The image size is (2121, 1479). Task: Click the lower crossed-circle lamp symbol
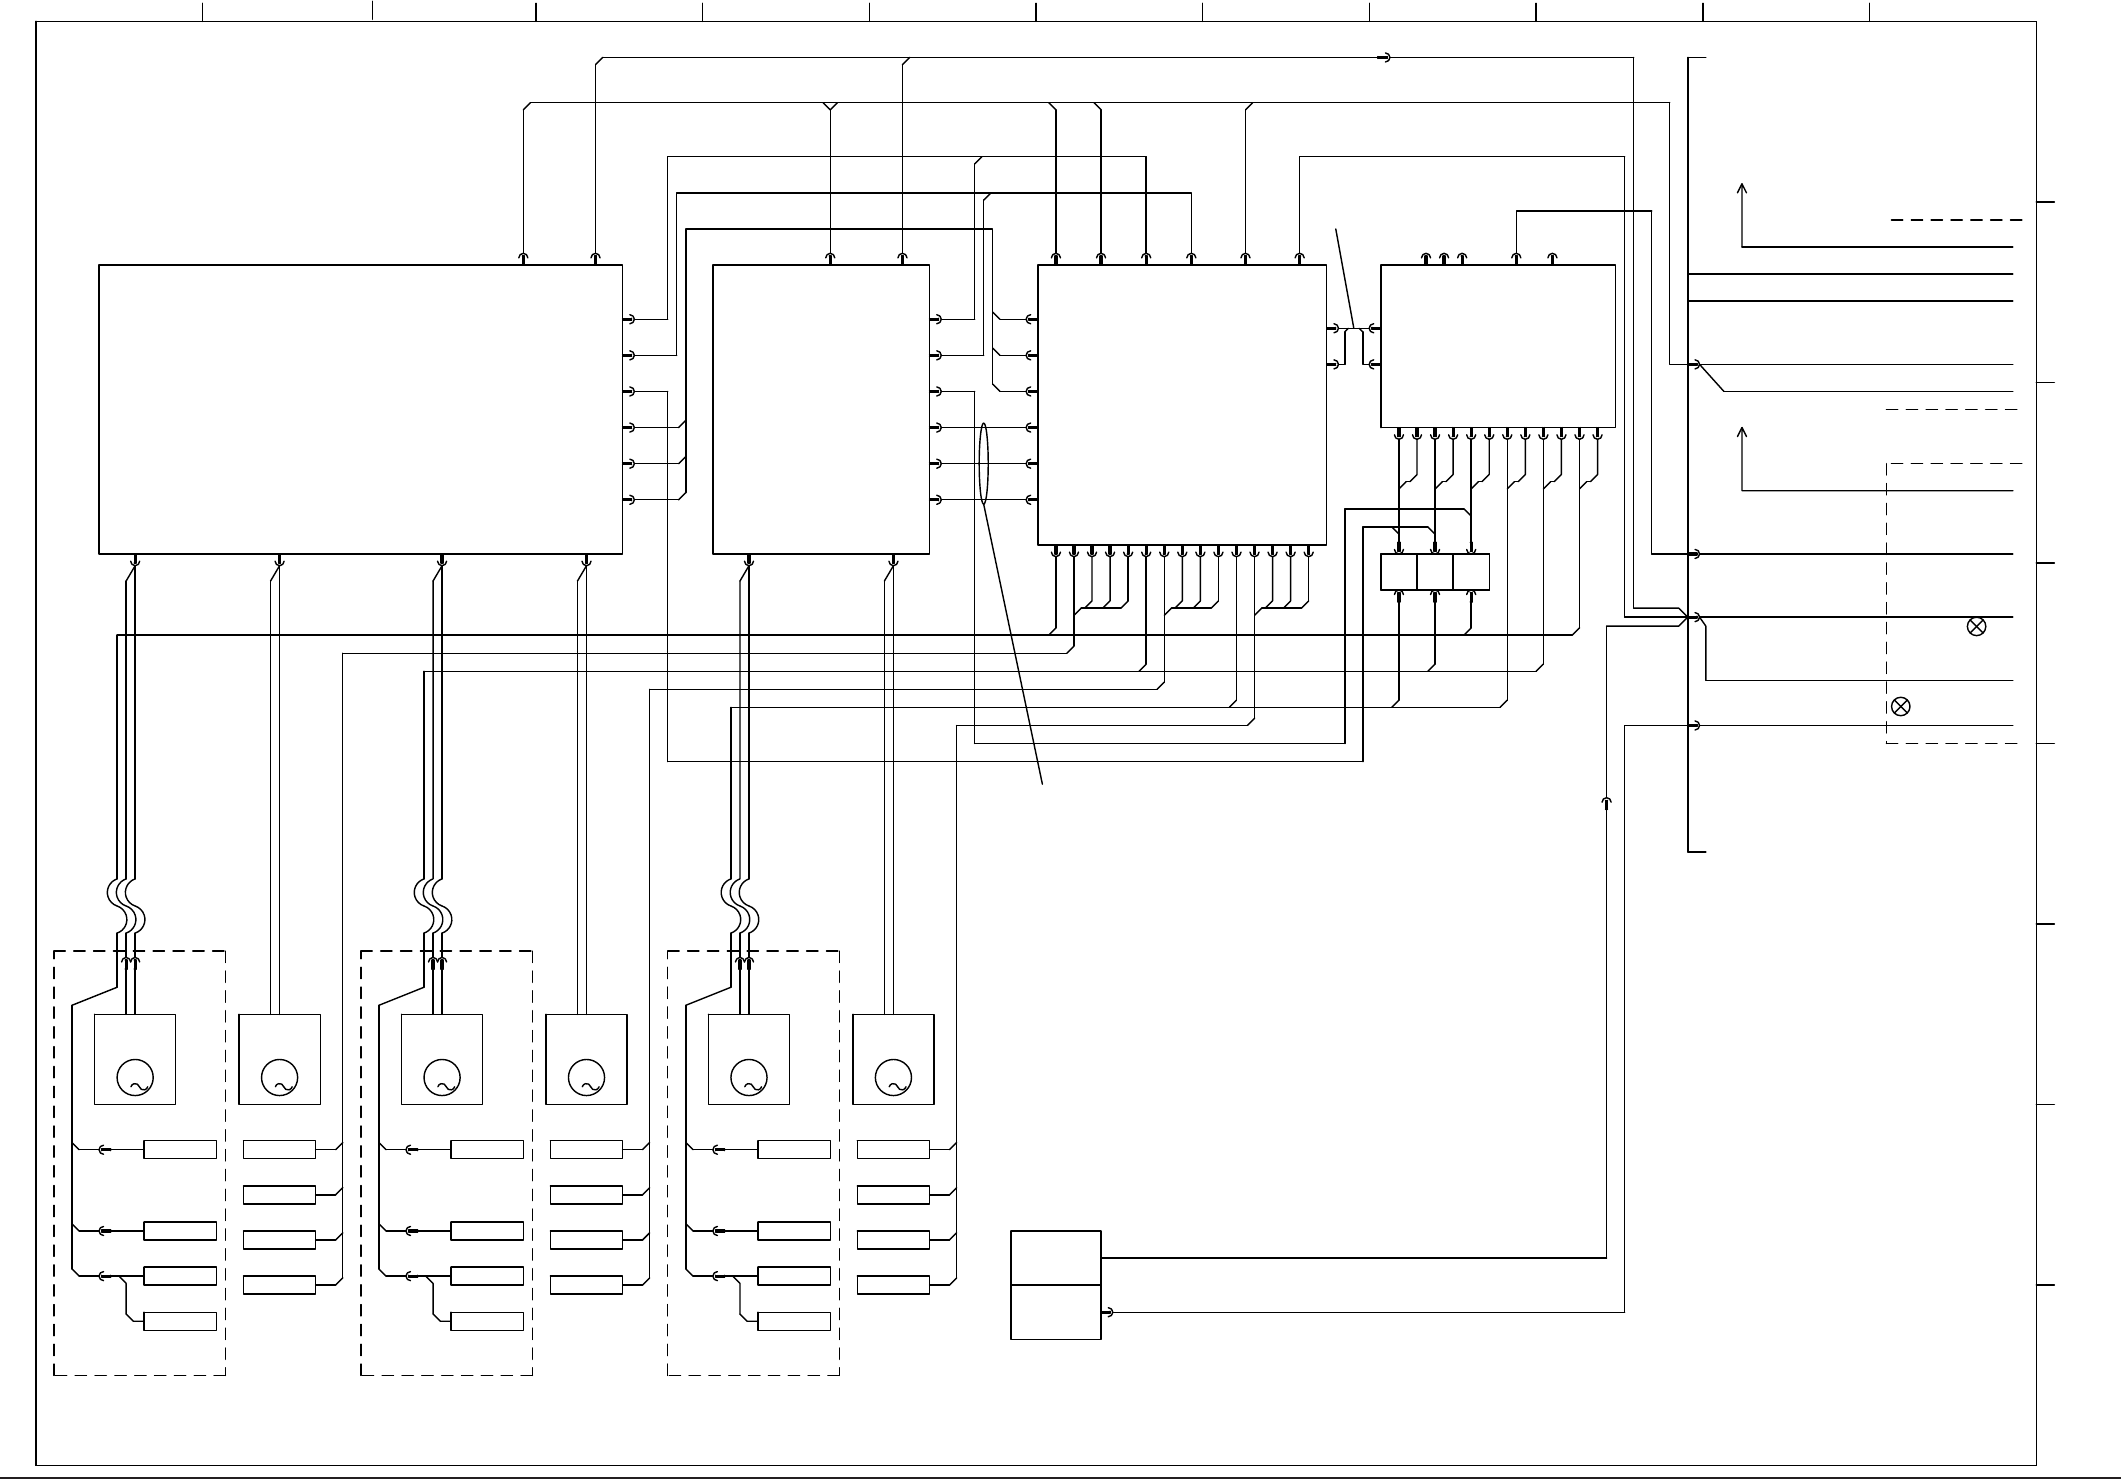(x=1901, y=707)
